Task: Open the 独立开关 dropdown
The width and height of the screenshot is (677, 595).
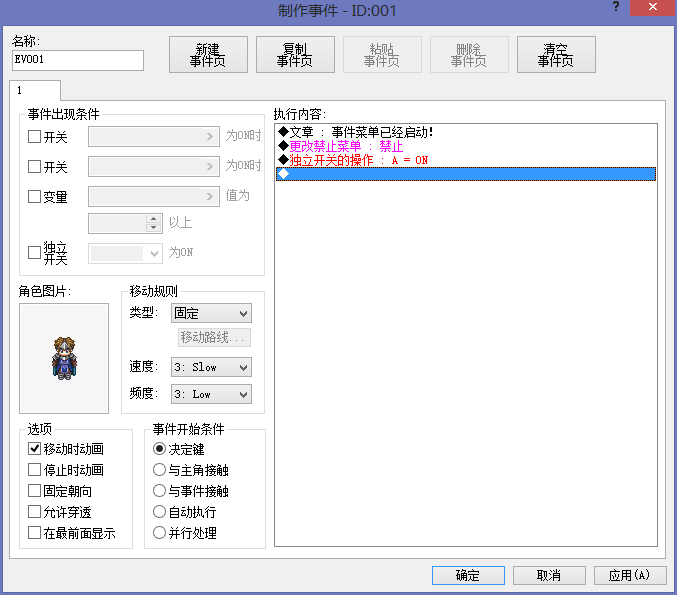Action: [x=125, y=253]
